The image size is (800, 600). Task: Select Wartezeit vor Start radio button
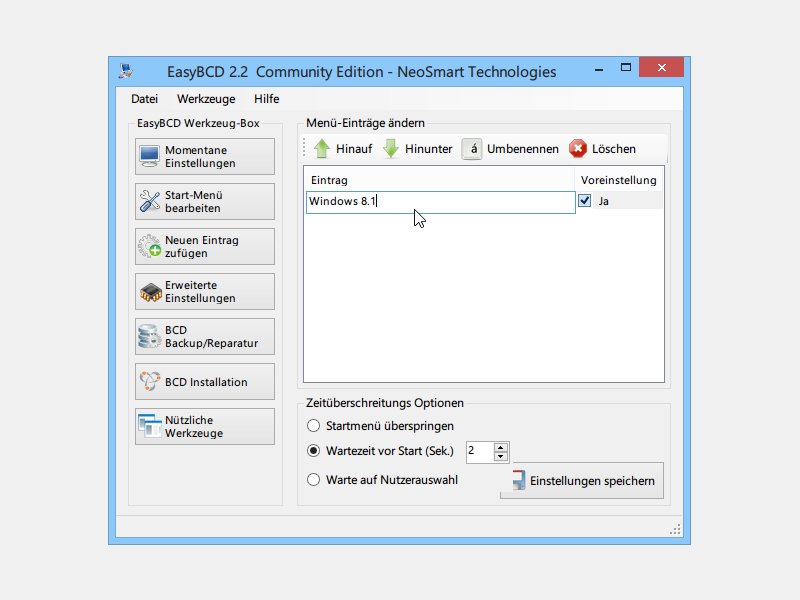coord(313,451)
